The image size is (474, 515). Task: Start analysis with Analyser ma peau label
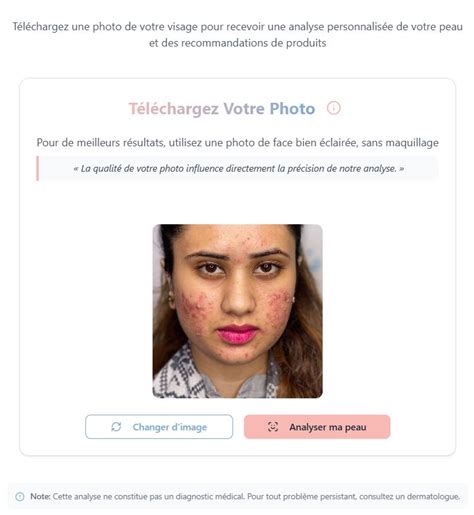(328, 427)
